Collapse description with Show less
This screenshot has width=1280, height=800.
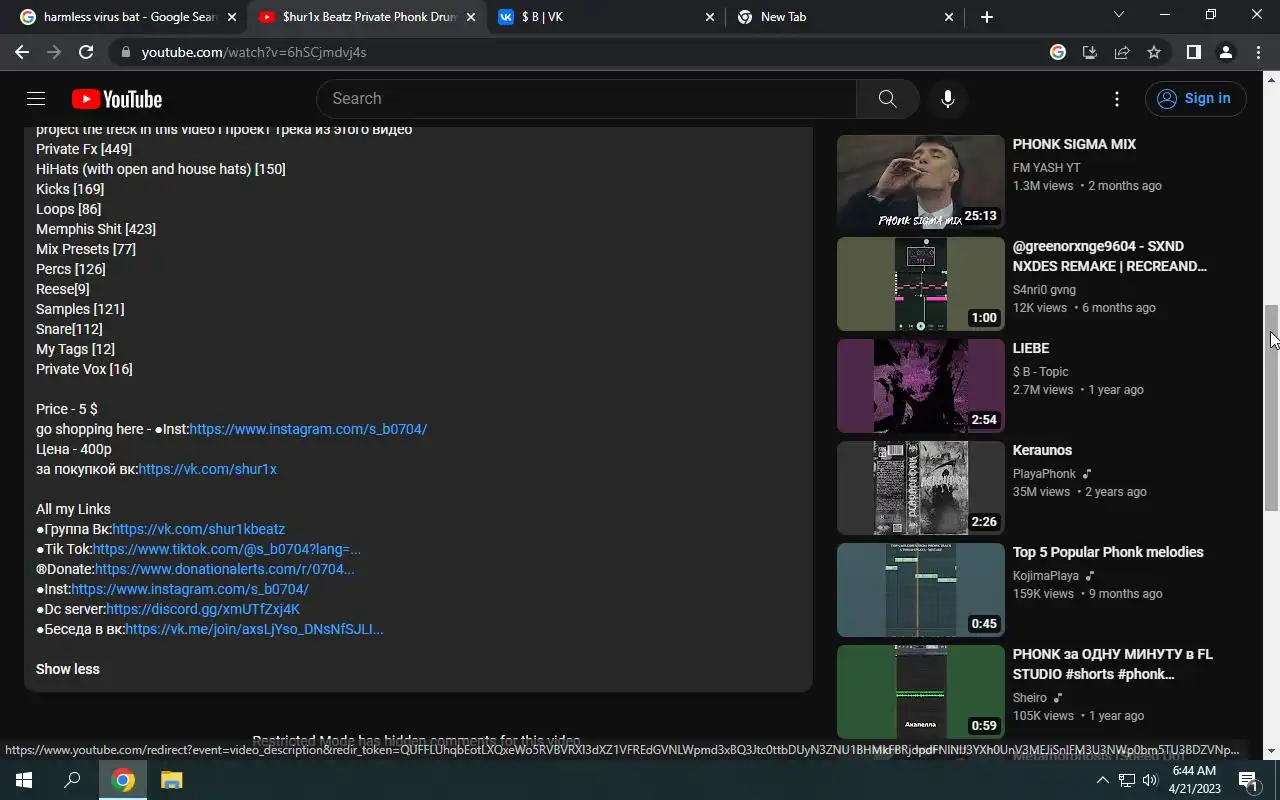tap(68, 669)
